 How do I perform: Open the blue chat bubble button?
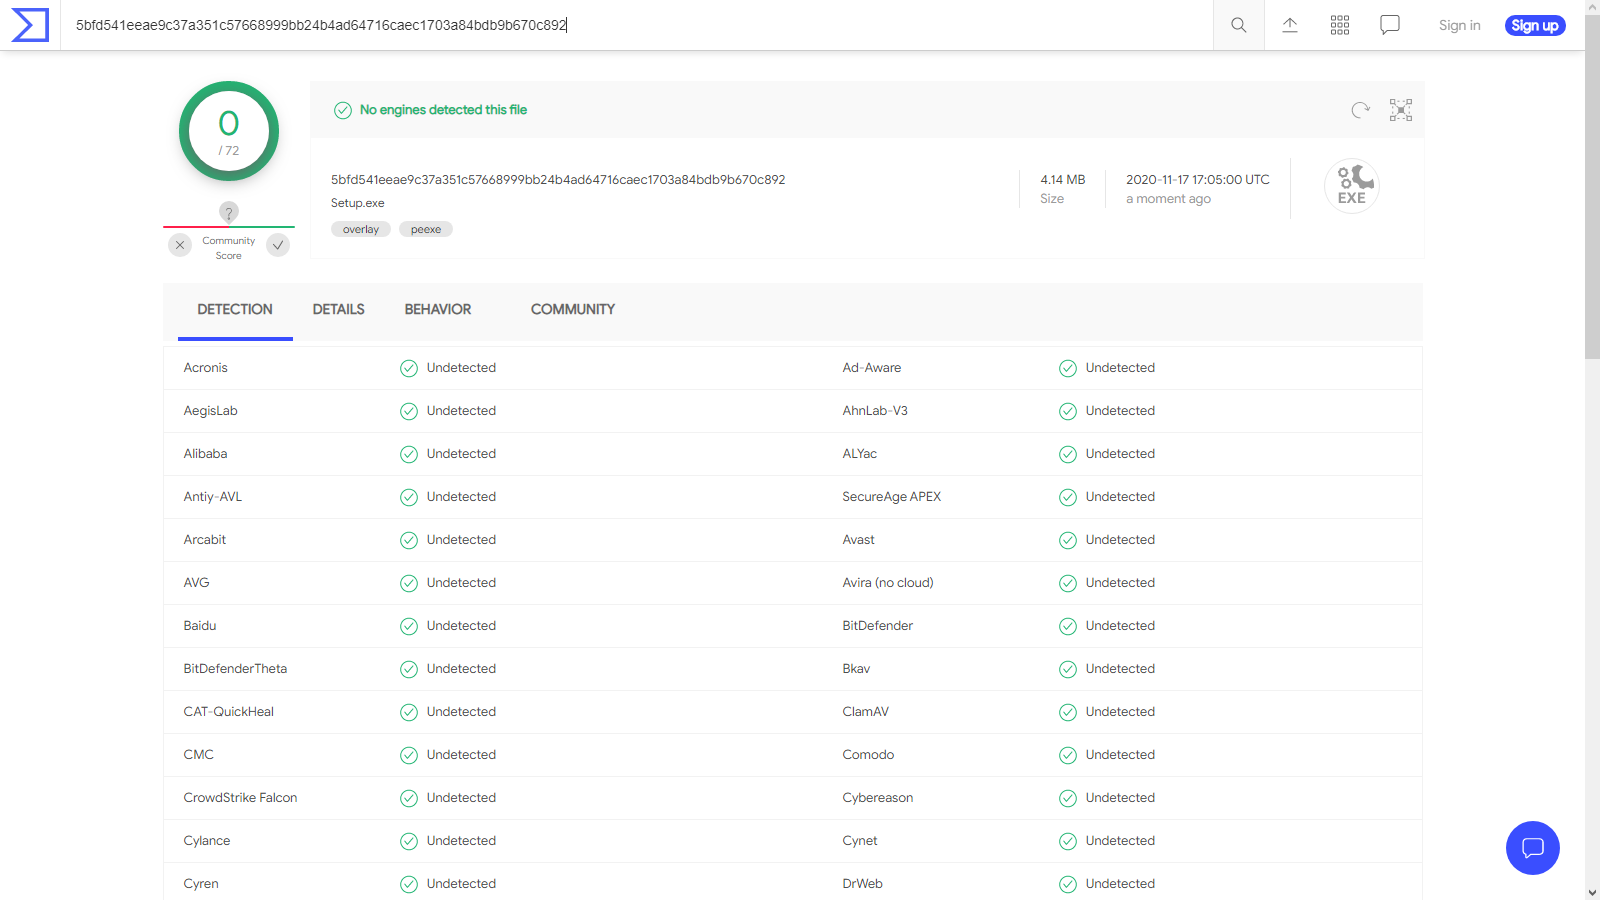coord(1533,848)
